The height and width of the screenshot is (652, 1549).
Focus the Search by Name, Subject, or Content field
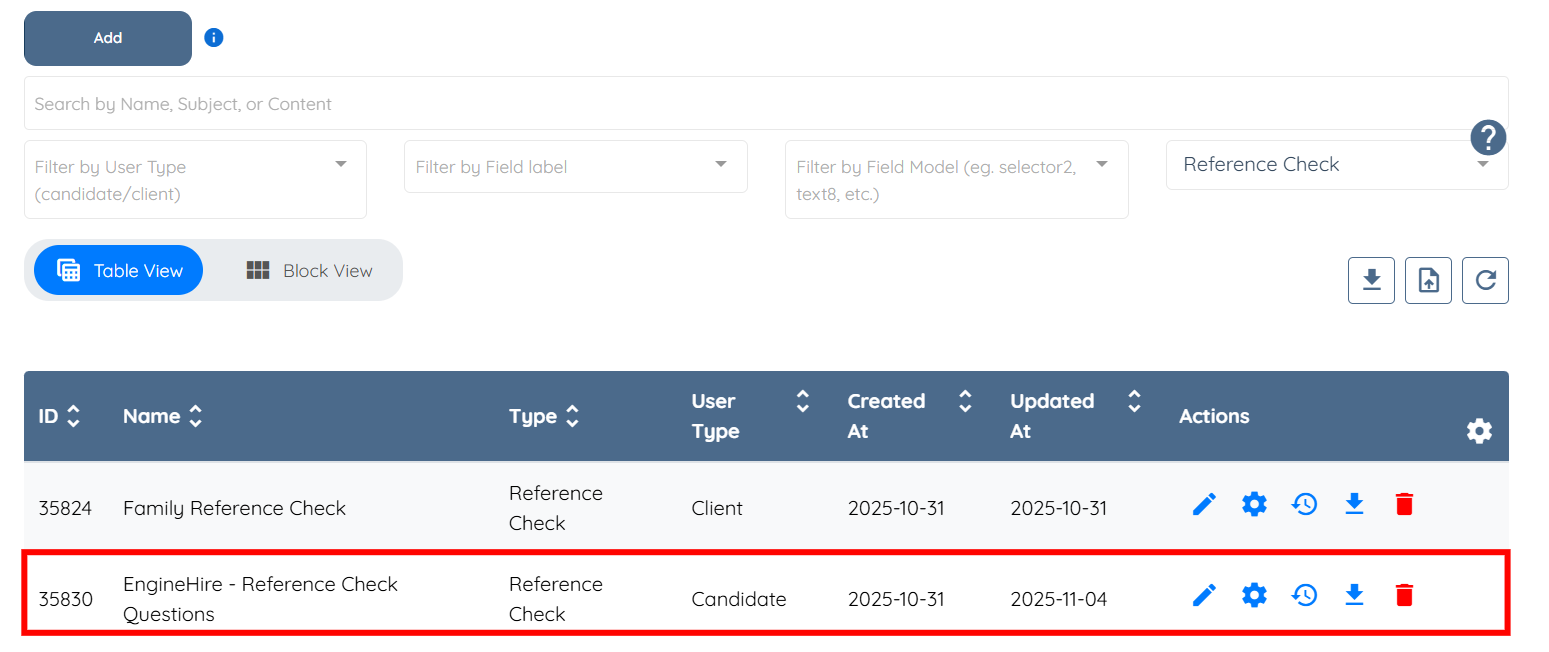(x=766, y=103)
